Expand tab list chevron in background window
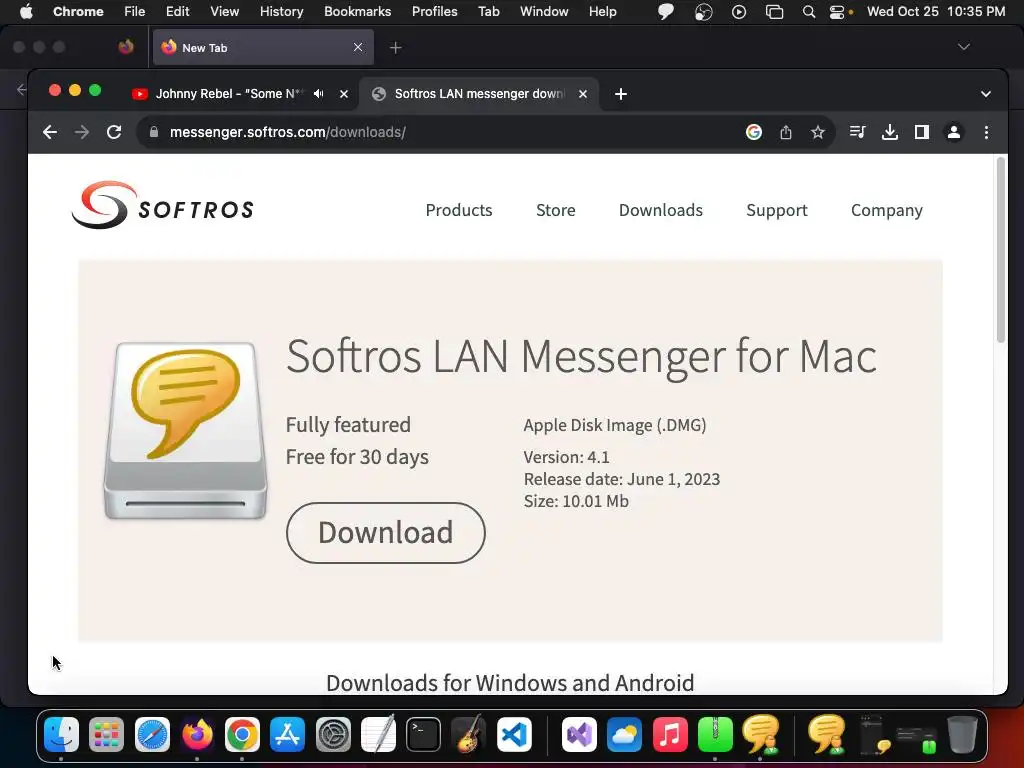Viewport: 1024px width, 768px height. pyautogui.click(x=963, y=47)
